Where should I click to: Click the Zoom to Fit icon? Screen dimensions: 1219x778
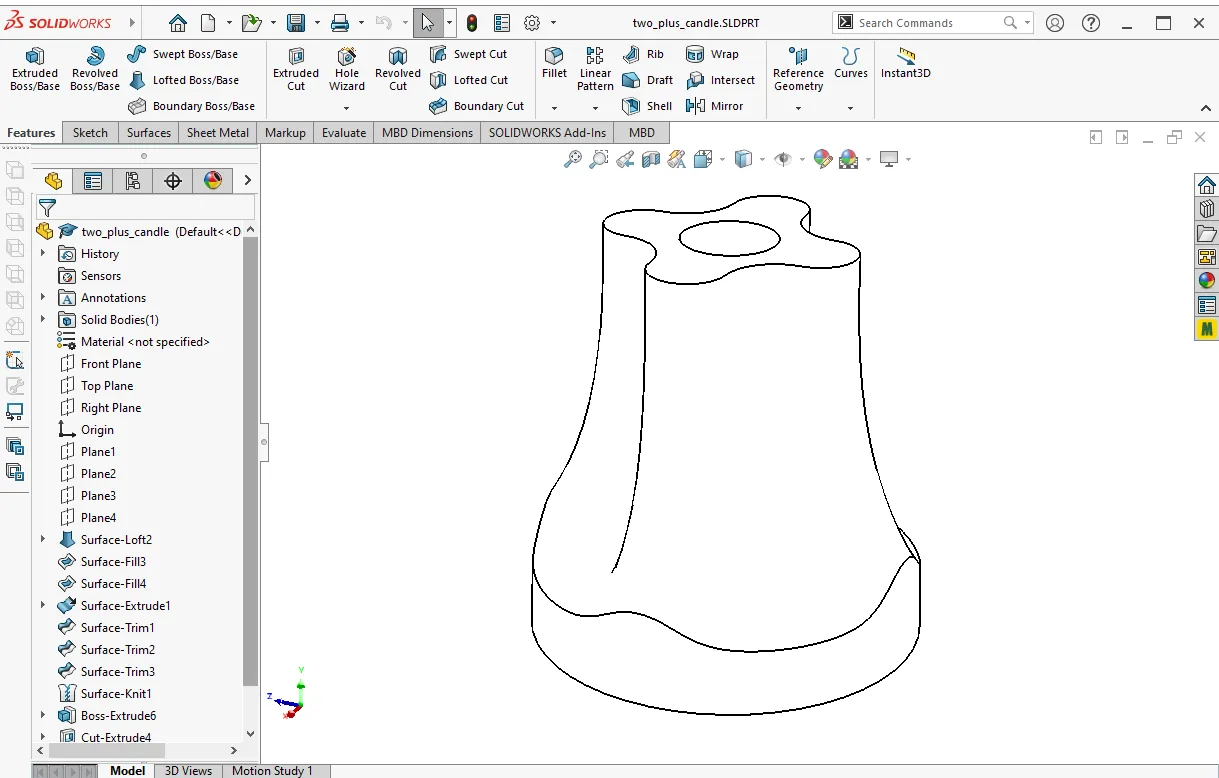pos(573,158)
